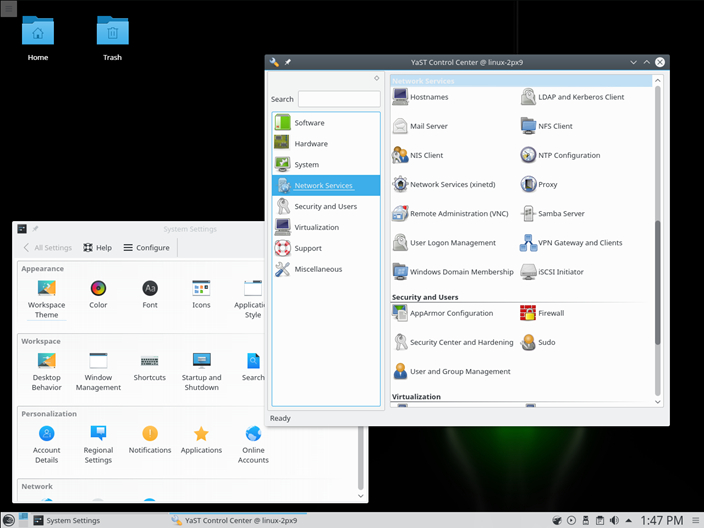Click the YaST Search input field

[339, 99]
